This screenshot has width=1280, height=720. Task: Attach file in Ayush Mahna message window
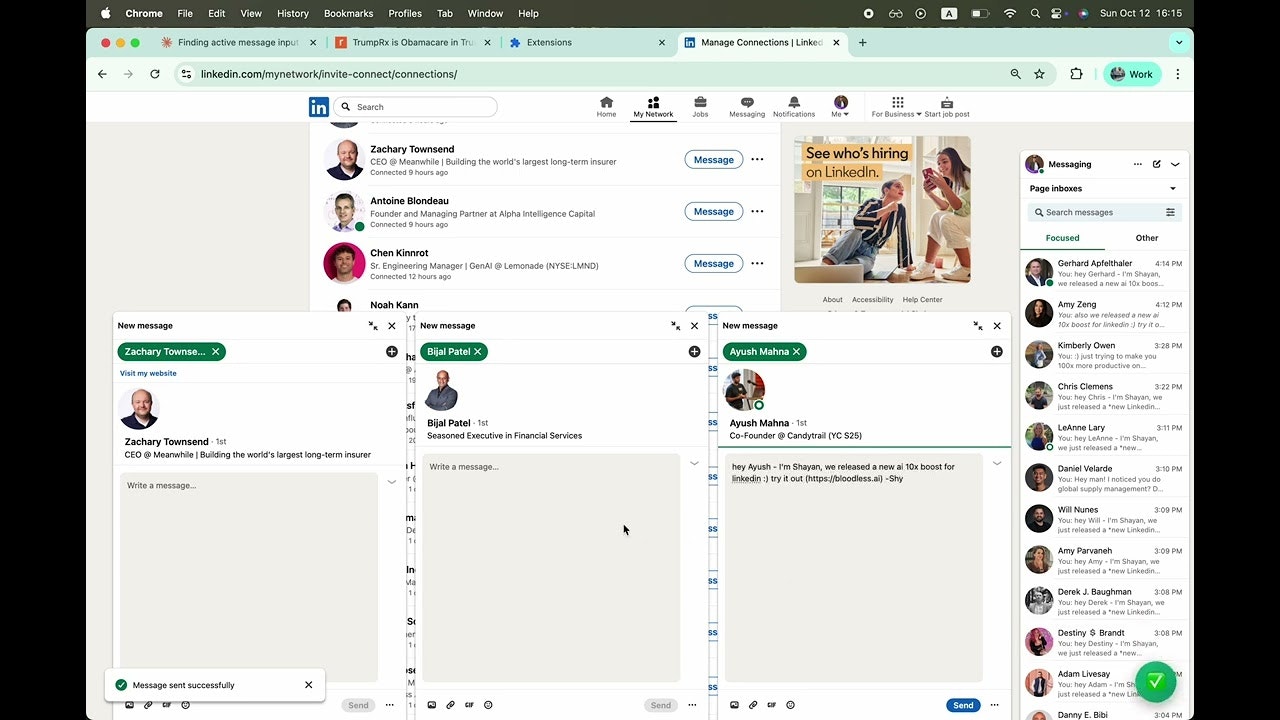(753, 705)
